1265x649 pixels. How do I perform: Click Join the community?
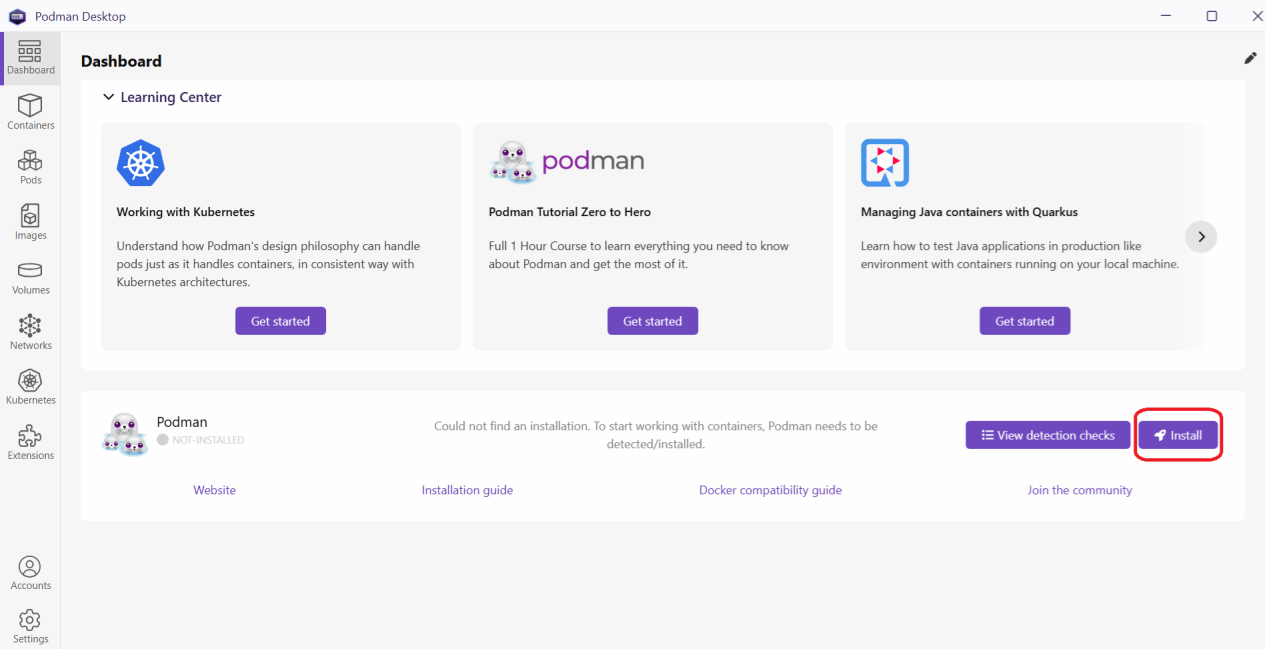1080,489
